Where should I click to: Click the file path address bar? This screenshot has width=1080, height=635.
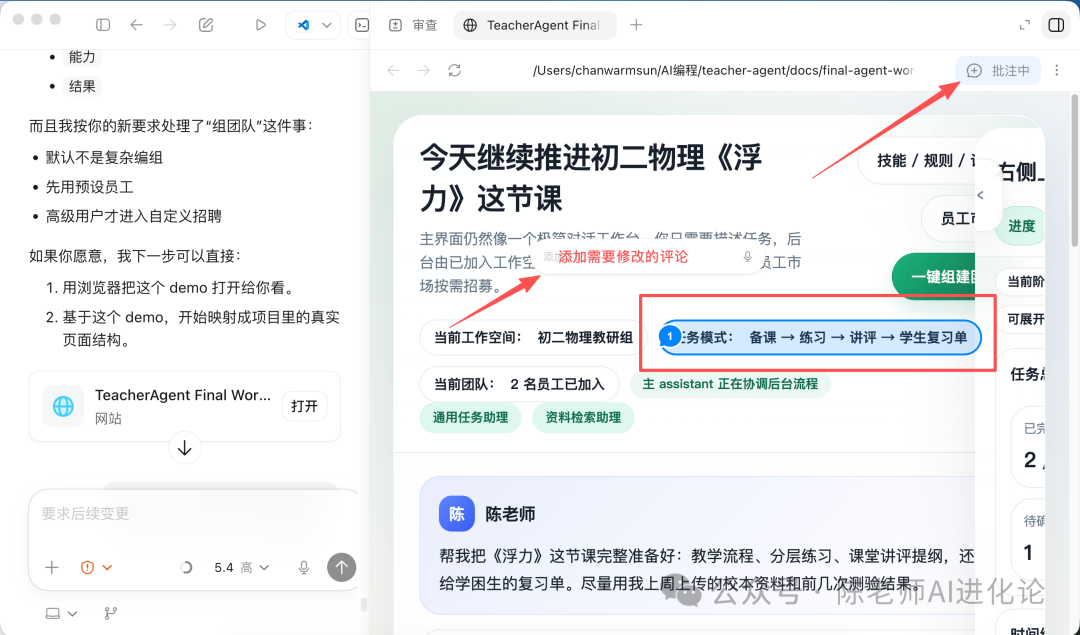723,70
